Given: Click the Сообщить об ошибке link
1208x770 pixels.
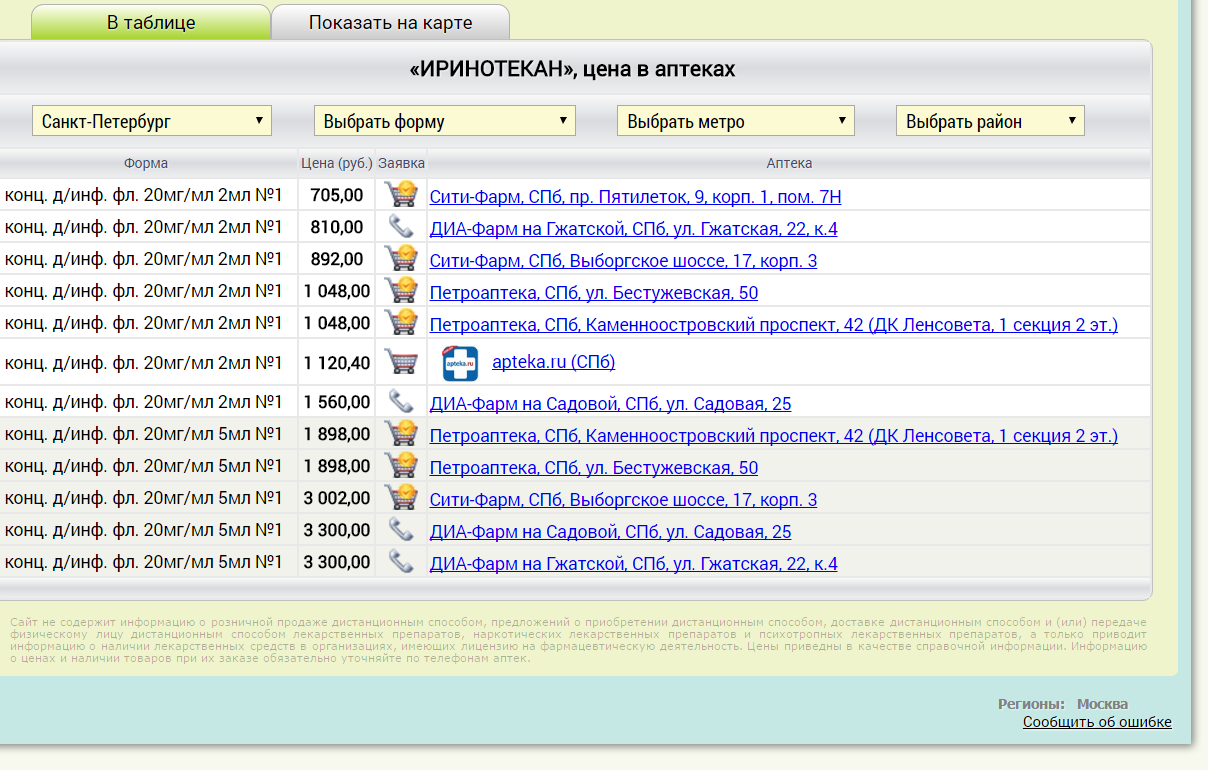Looking at the screenshot, I should (x=1097, y=722).
